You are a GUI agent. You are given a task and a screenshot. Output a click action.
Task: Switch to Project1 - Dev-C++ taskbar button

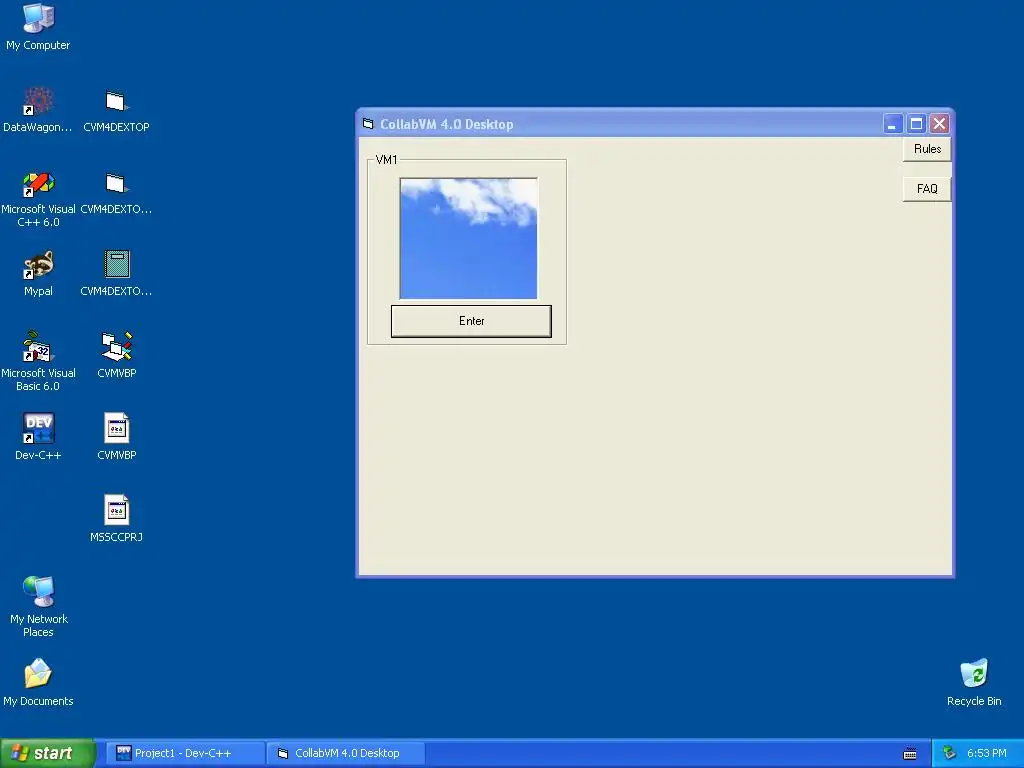(186, 753)
